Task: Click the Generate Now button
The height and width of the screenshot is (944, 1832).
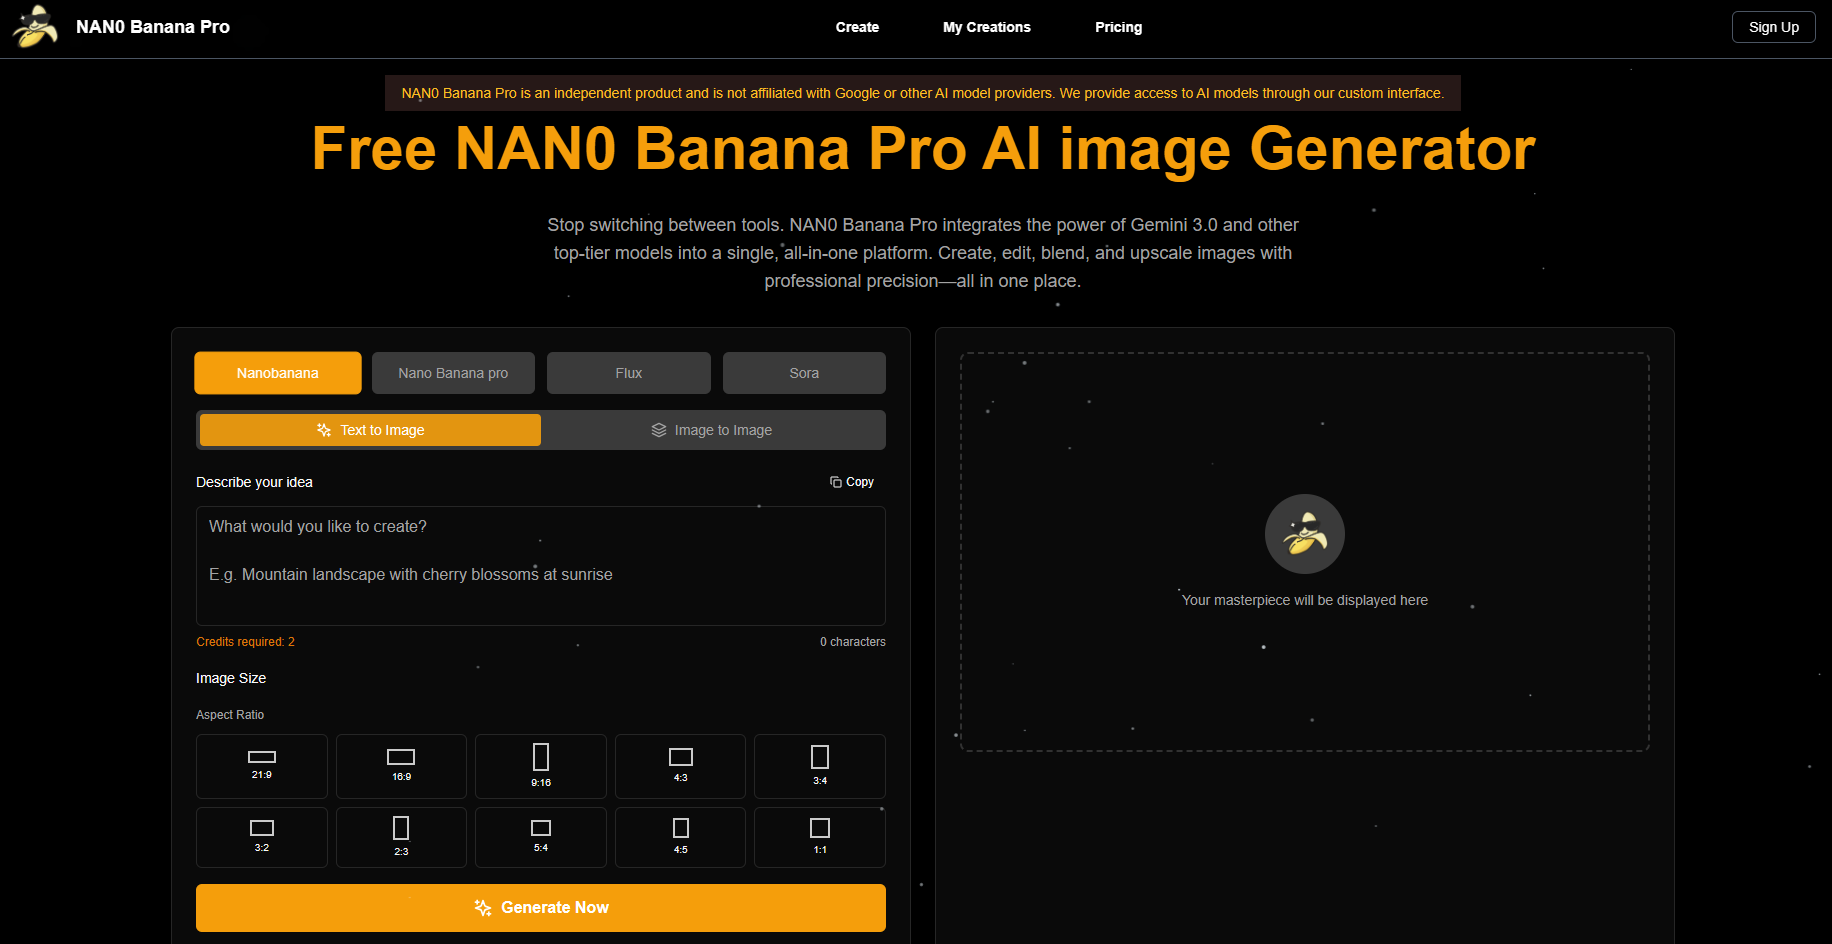Action: point(540,907)
